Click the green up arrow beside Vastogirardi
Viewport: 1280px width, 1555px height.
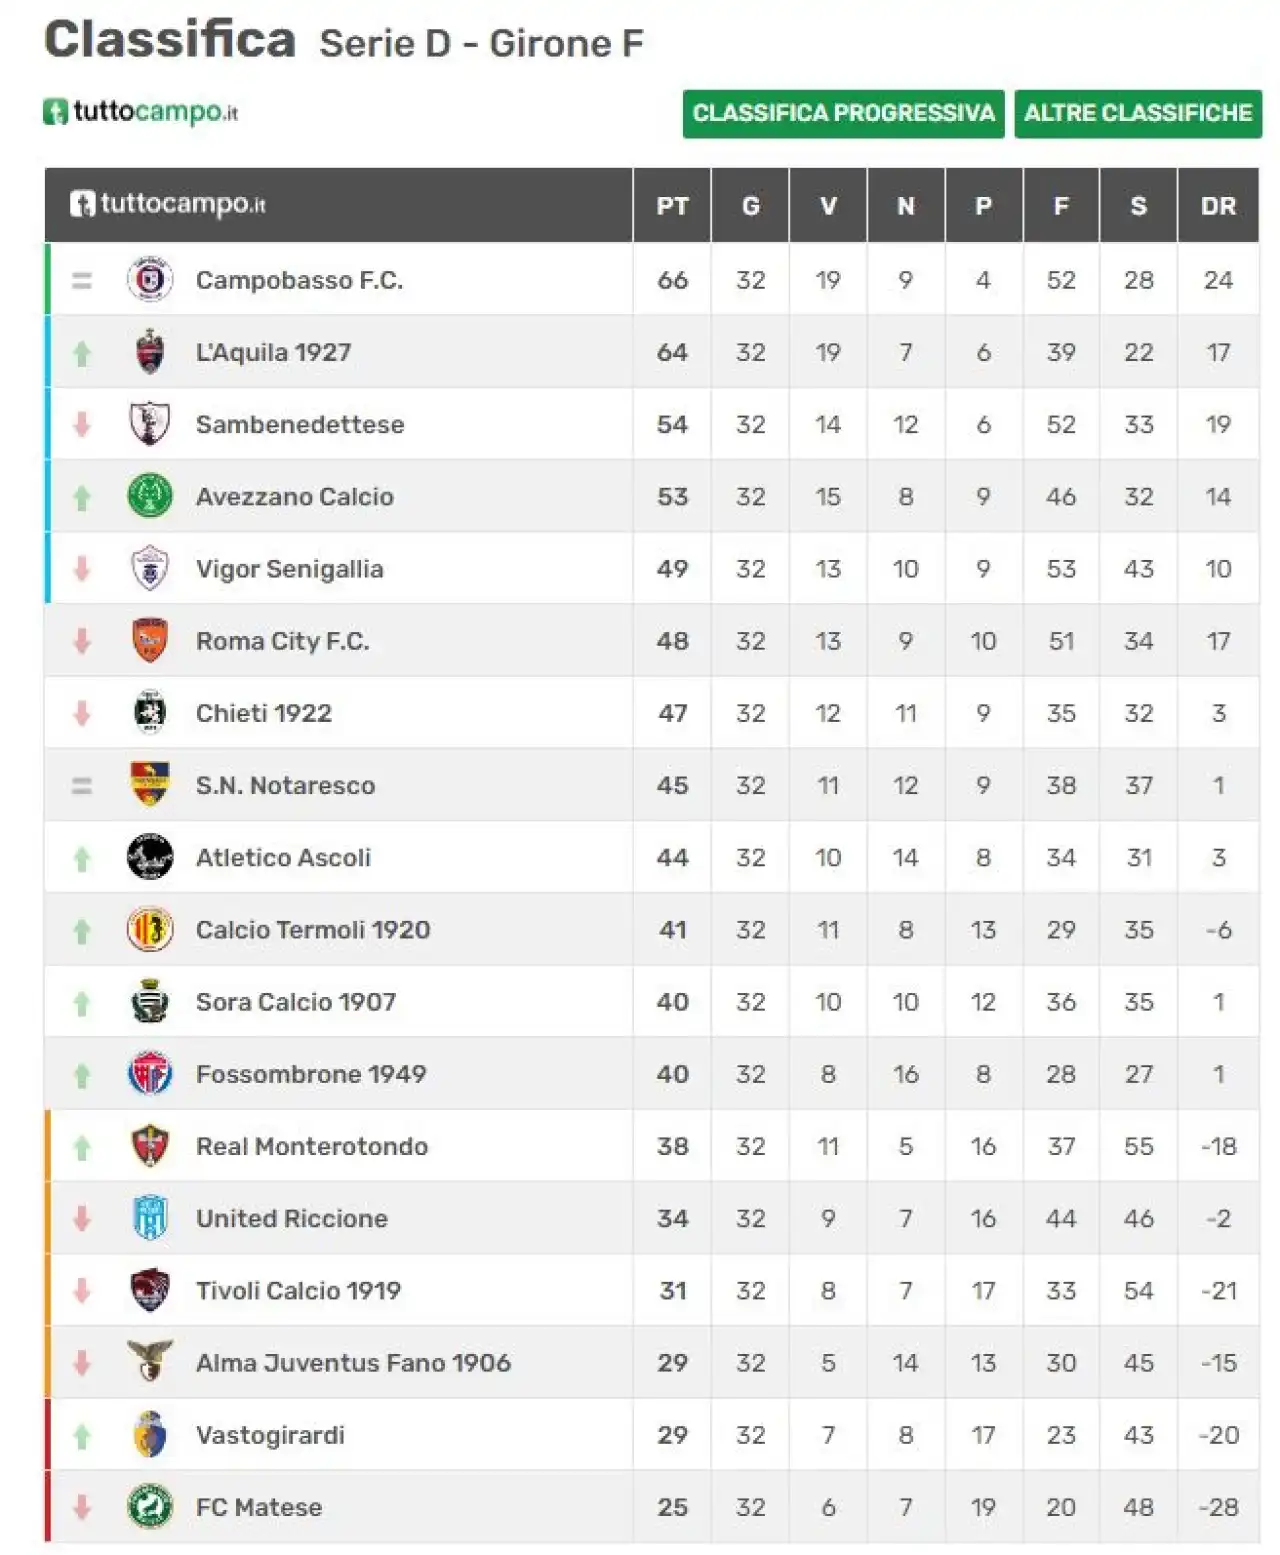82,1436
